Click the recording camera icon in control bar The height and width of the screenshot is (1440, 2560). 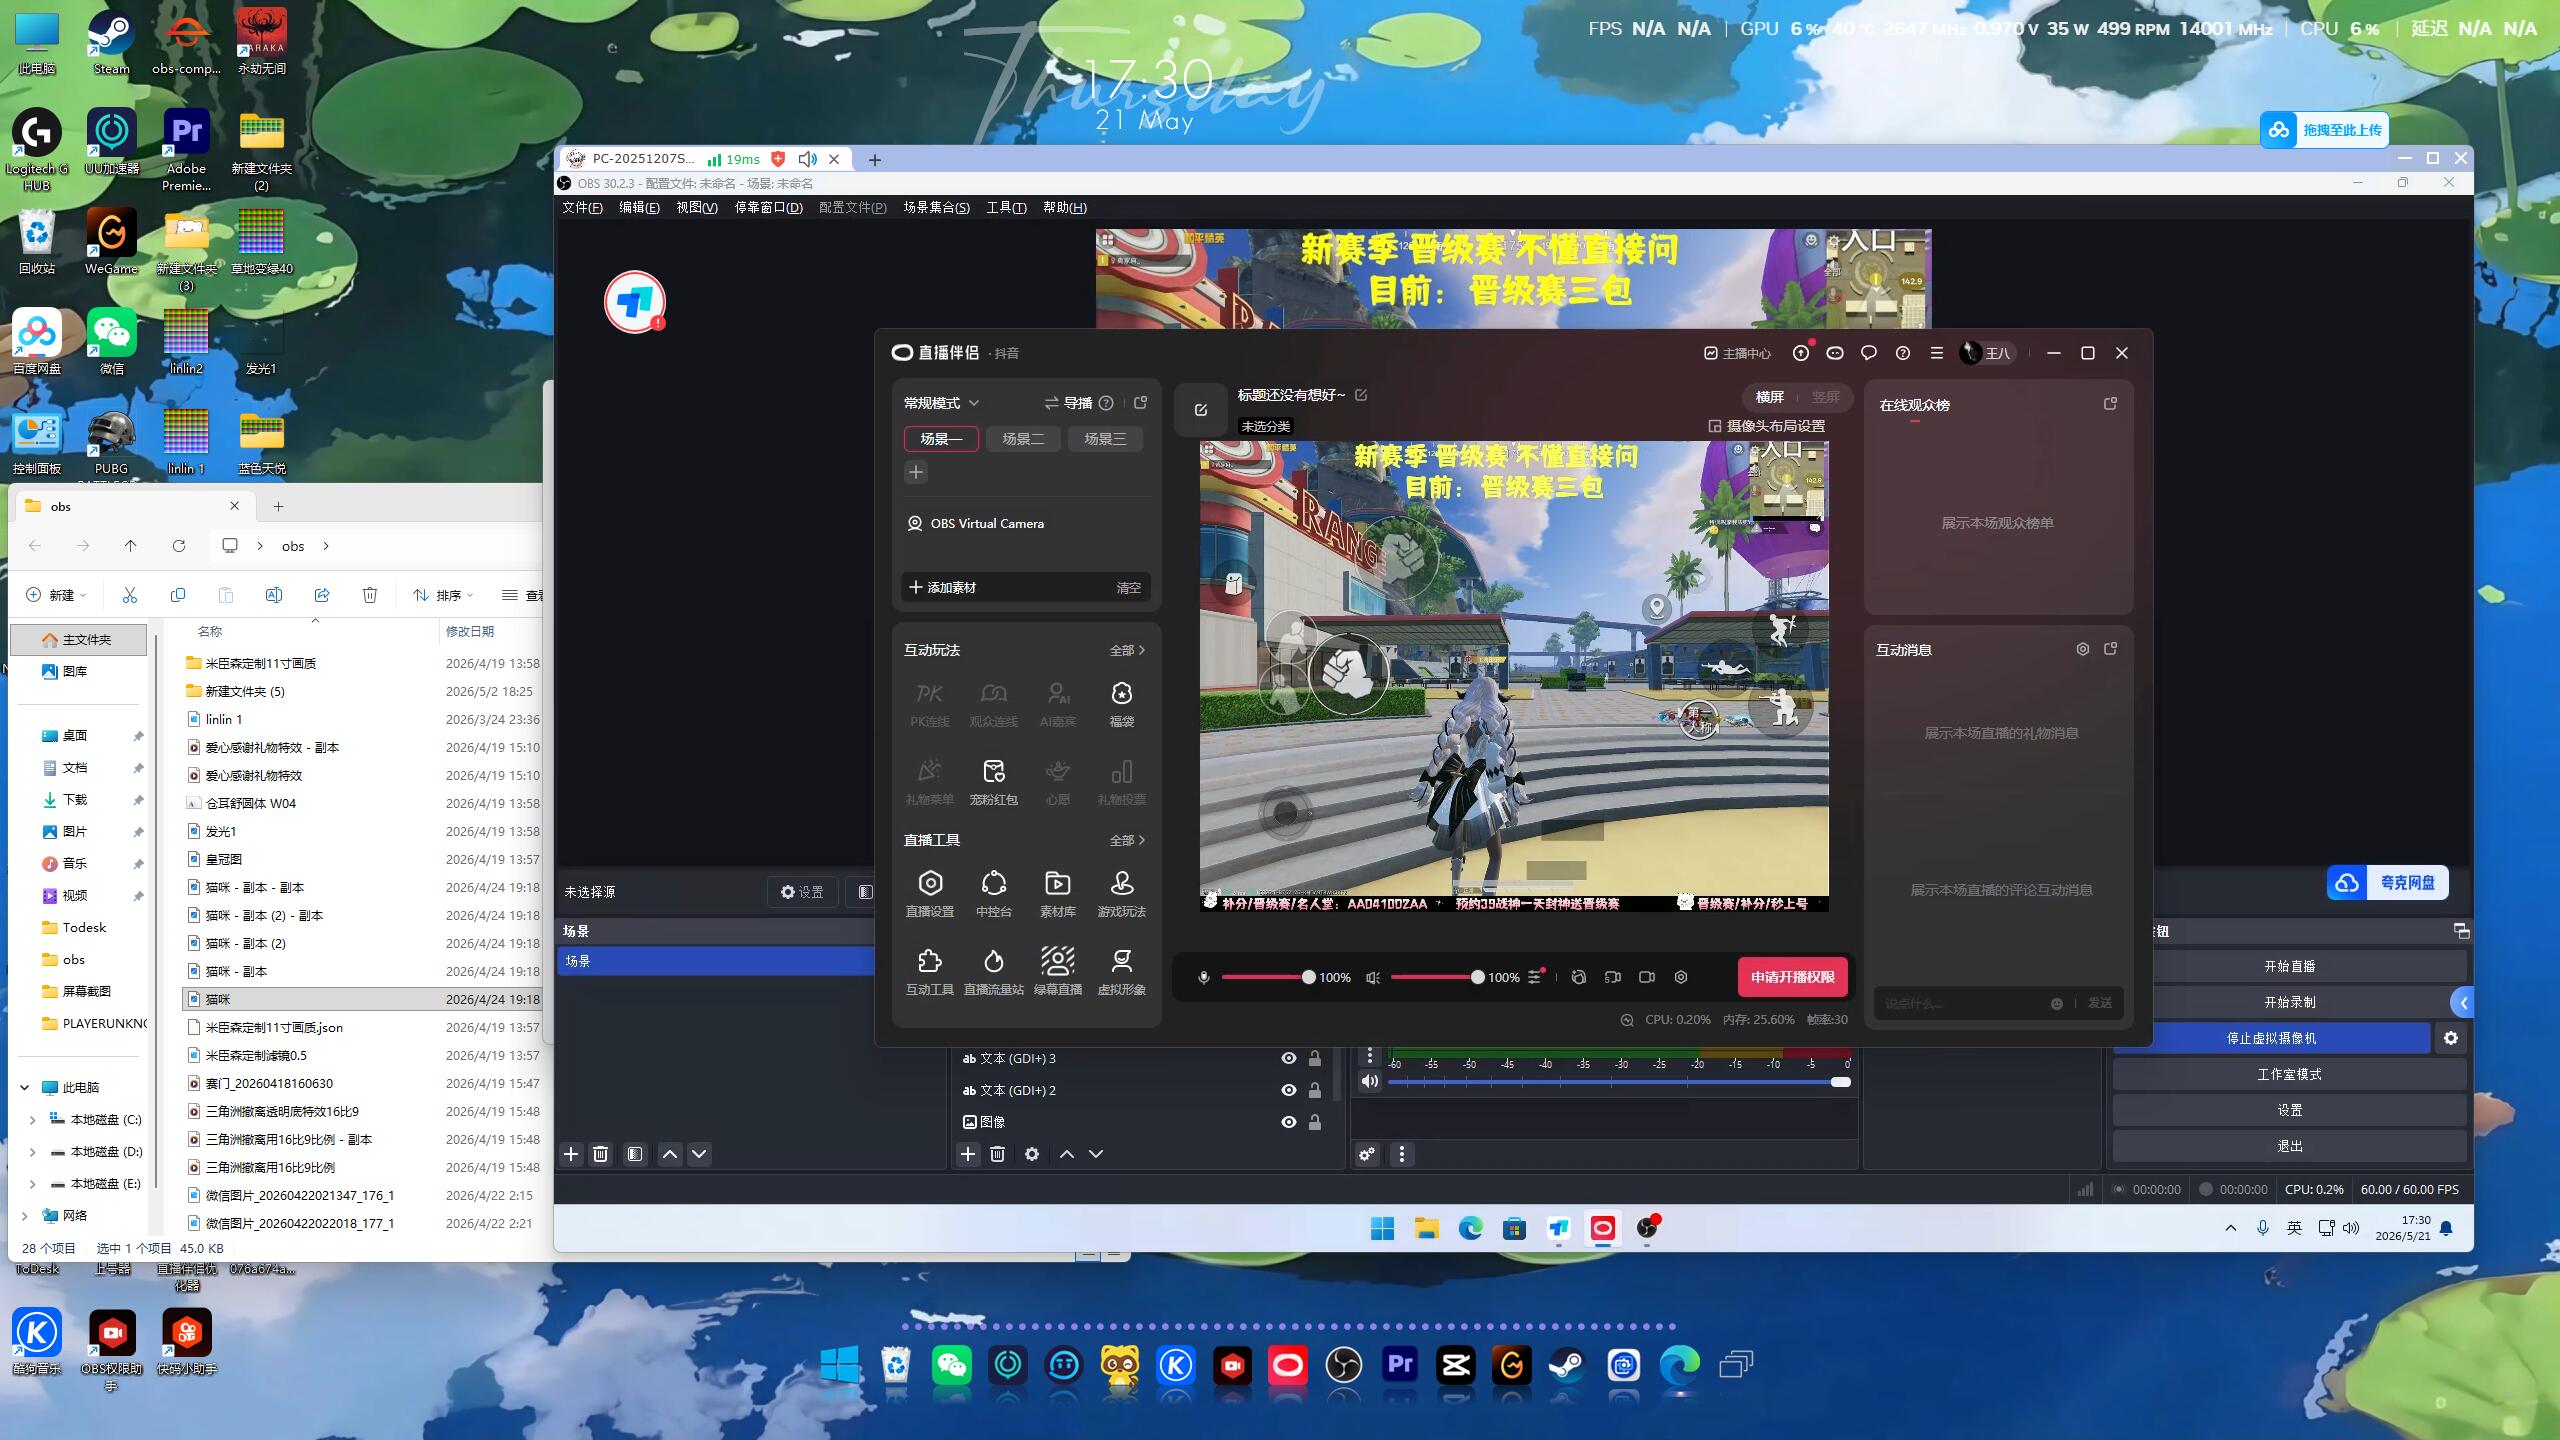point(1647,977)
